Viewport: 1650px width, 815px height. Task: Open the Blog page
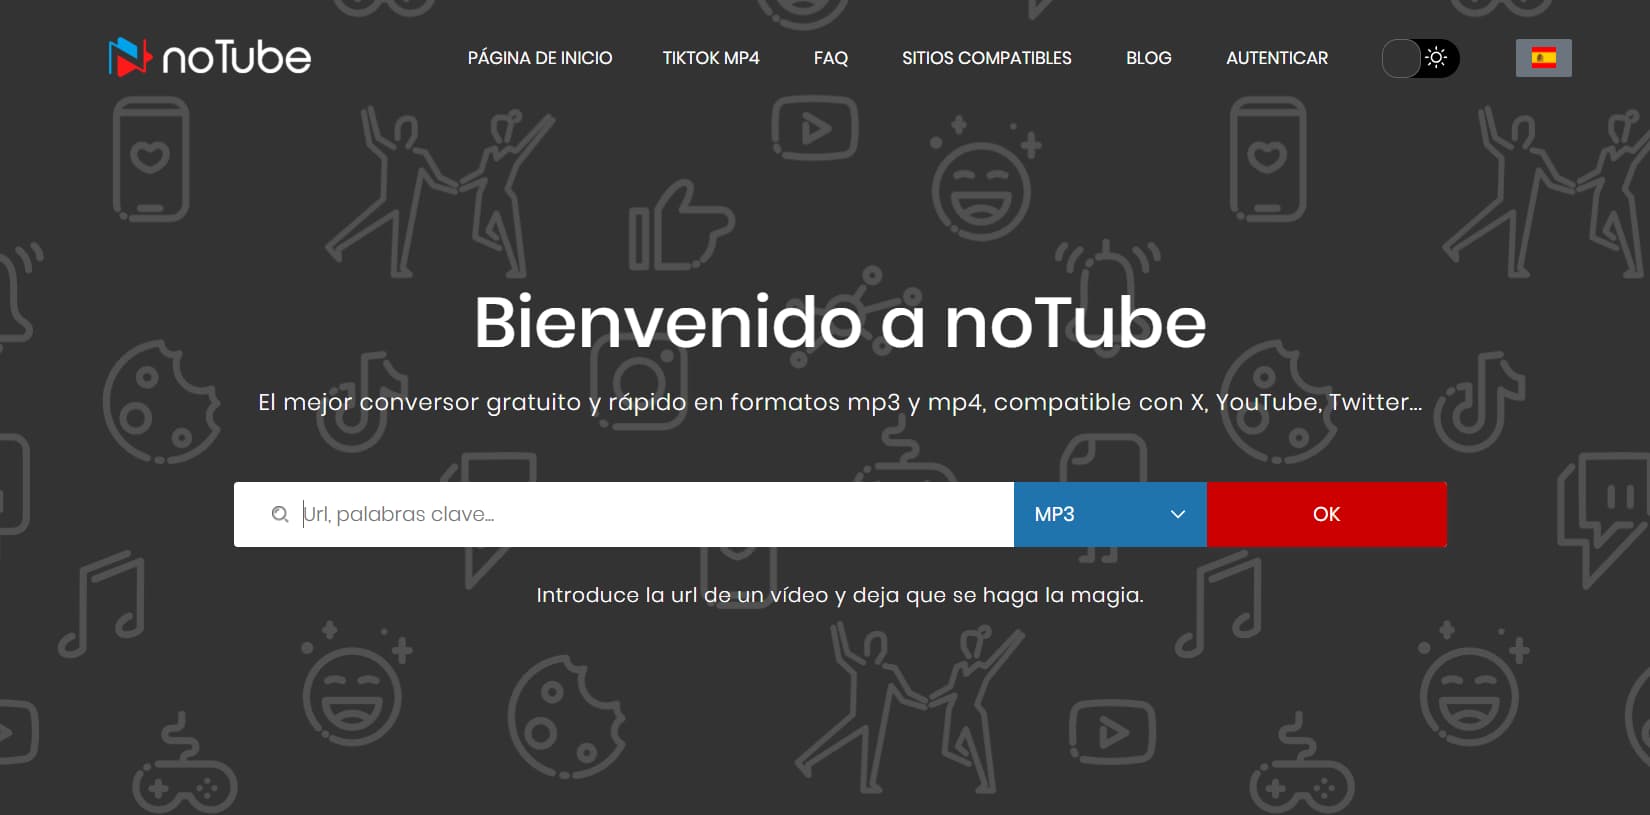coord(1149,58)
